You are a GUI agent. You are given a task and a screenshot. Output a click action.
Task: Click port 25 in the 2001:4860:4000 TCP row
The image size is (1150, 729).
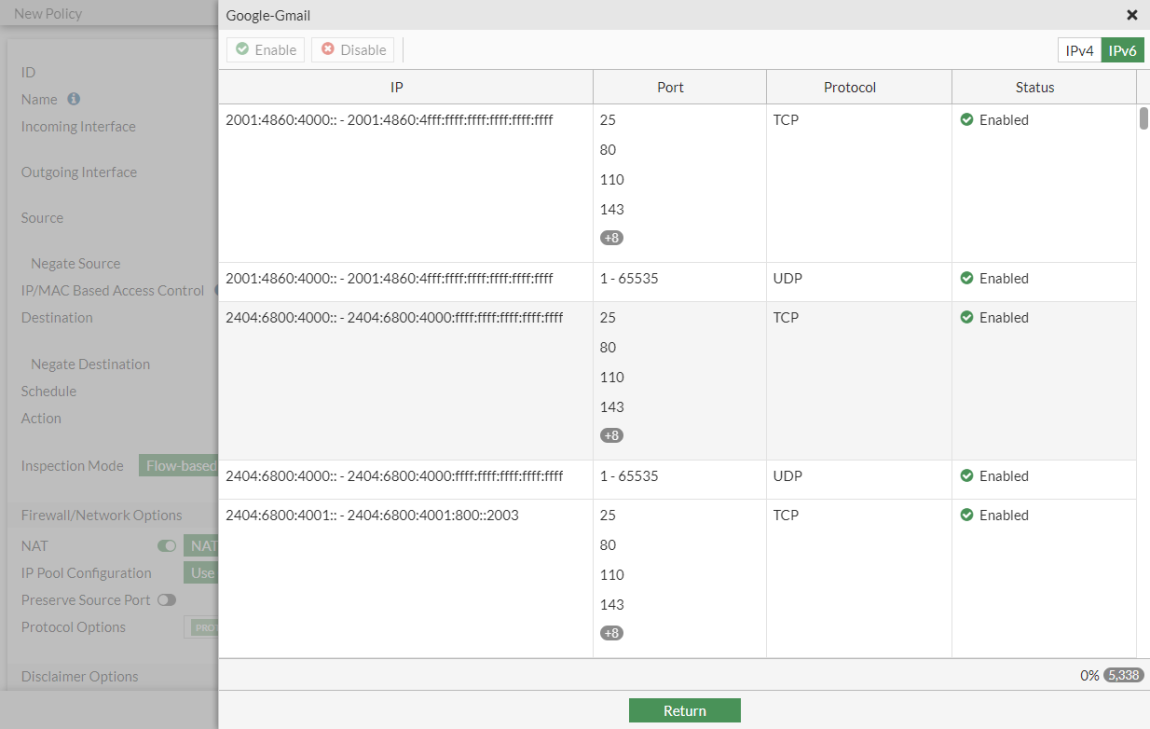click(x=608, y=120)
